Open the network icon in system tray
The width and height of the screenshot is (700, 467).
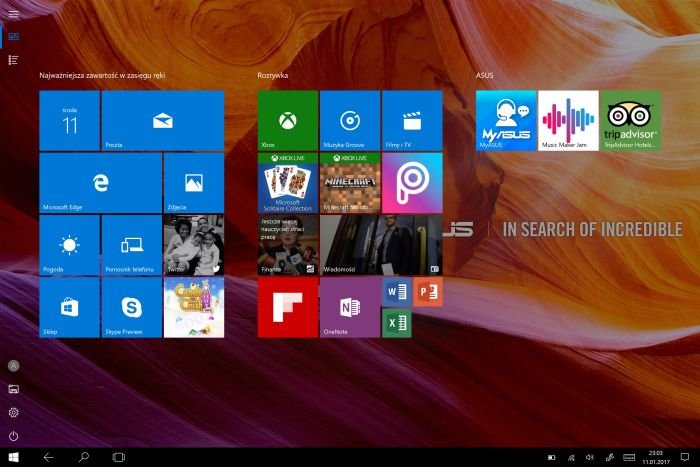(x=571, y=457)
